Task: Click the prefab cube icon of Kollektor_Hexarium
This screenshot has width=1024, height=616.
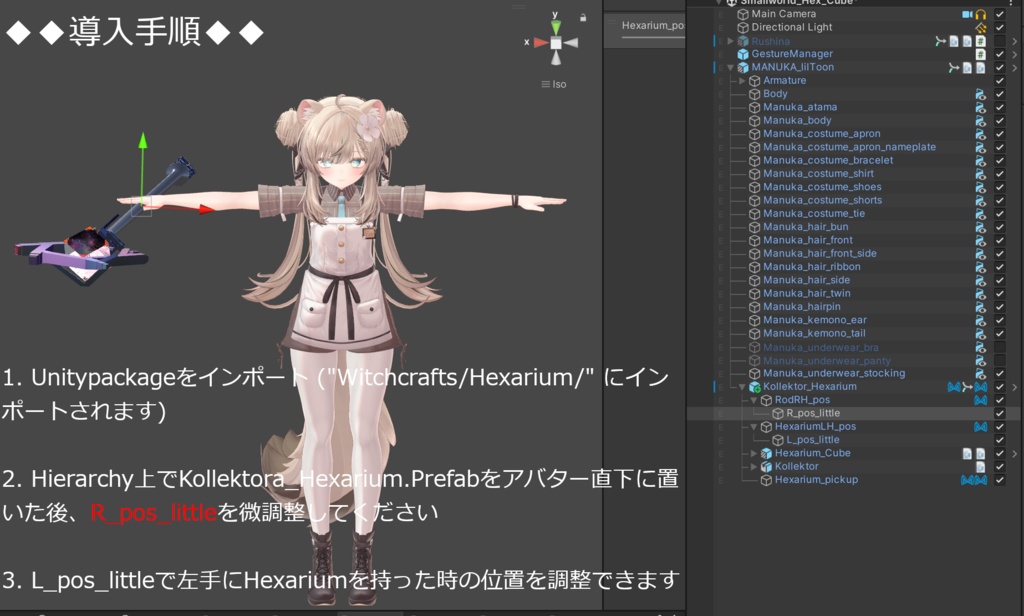Action: 754,386
